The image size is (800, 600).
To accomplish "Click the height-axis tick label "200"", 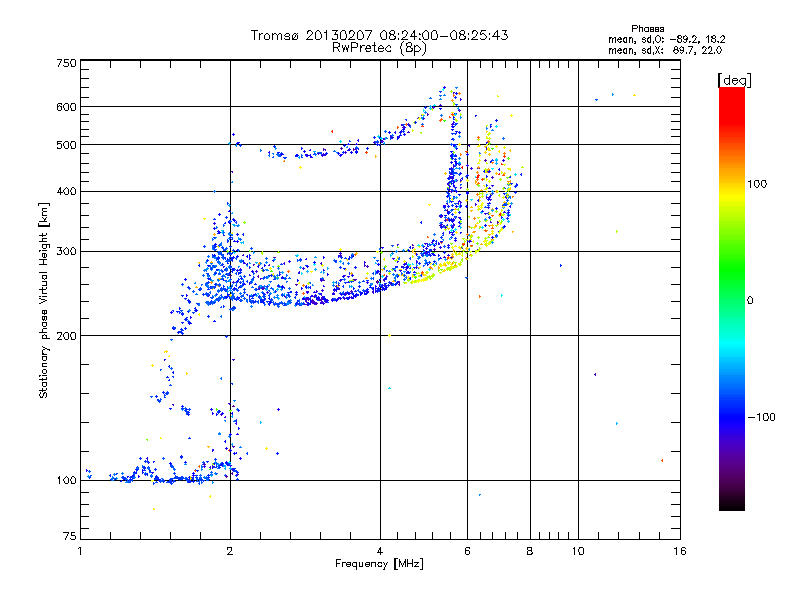I will click(x=67, y=336).
